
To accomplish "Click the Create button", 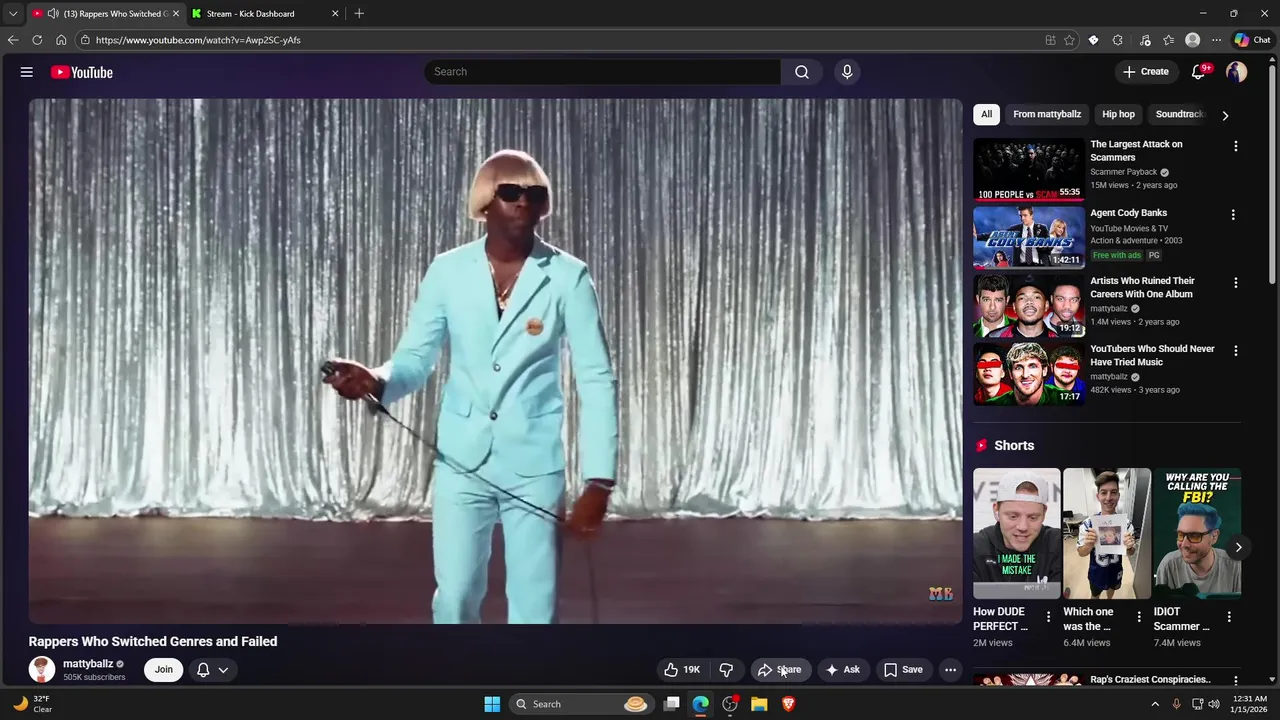I will (1146, 72).
